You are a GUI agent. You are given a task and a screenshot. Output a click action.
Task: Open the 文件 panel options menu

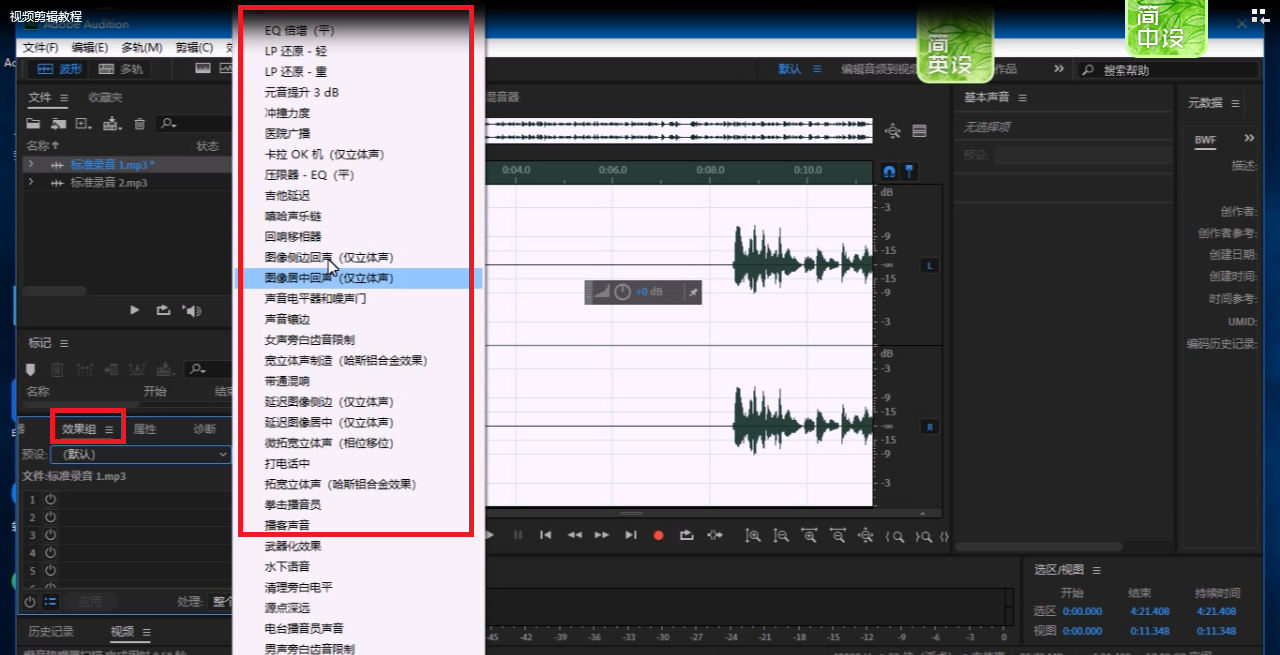point(63,97)
